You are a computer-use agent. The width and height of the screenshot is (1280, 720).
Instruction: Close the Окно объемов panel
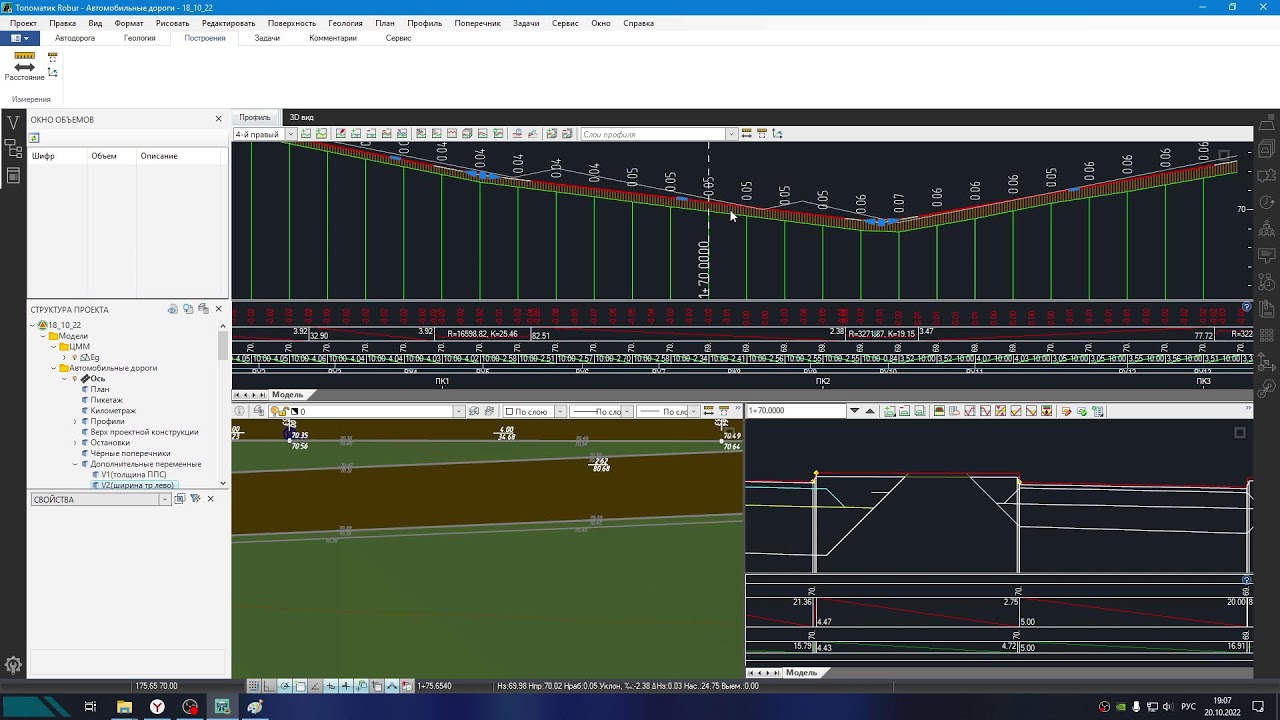coord(218,119)
